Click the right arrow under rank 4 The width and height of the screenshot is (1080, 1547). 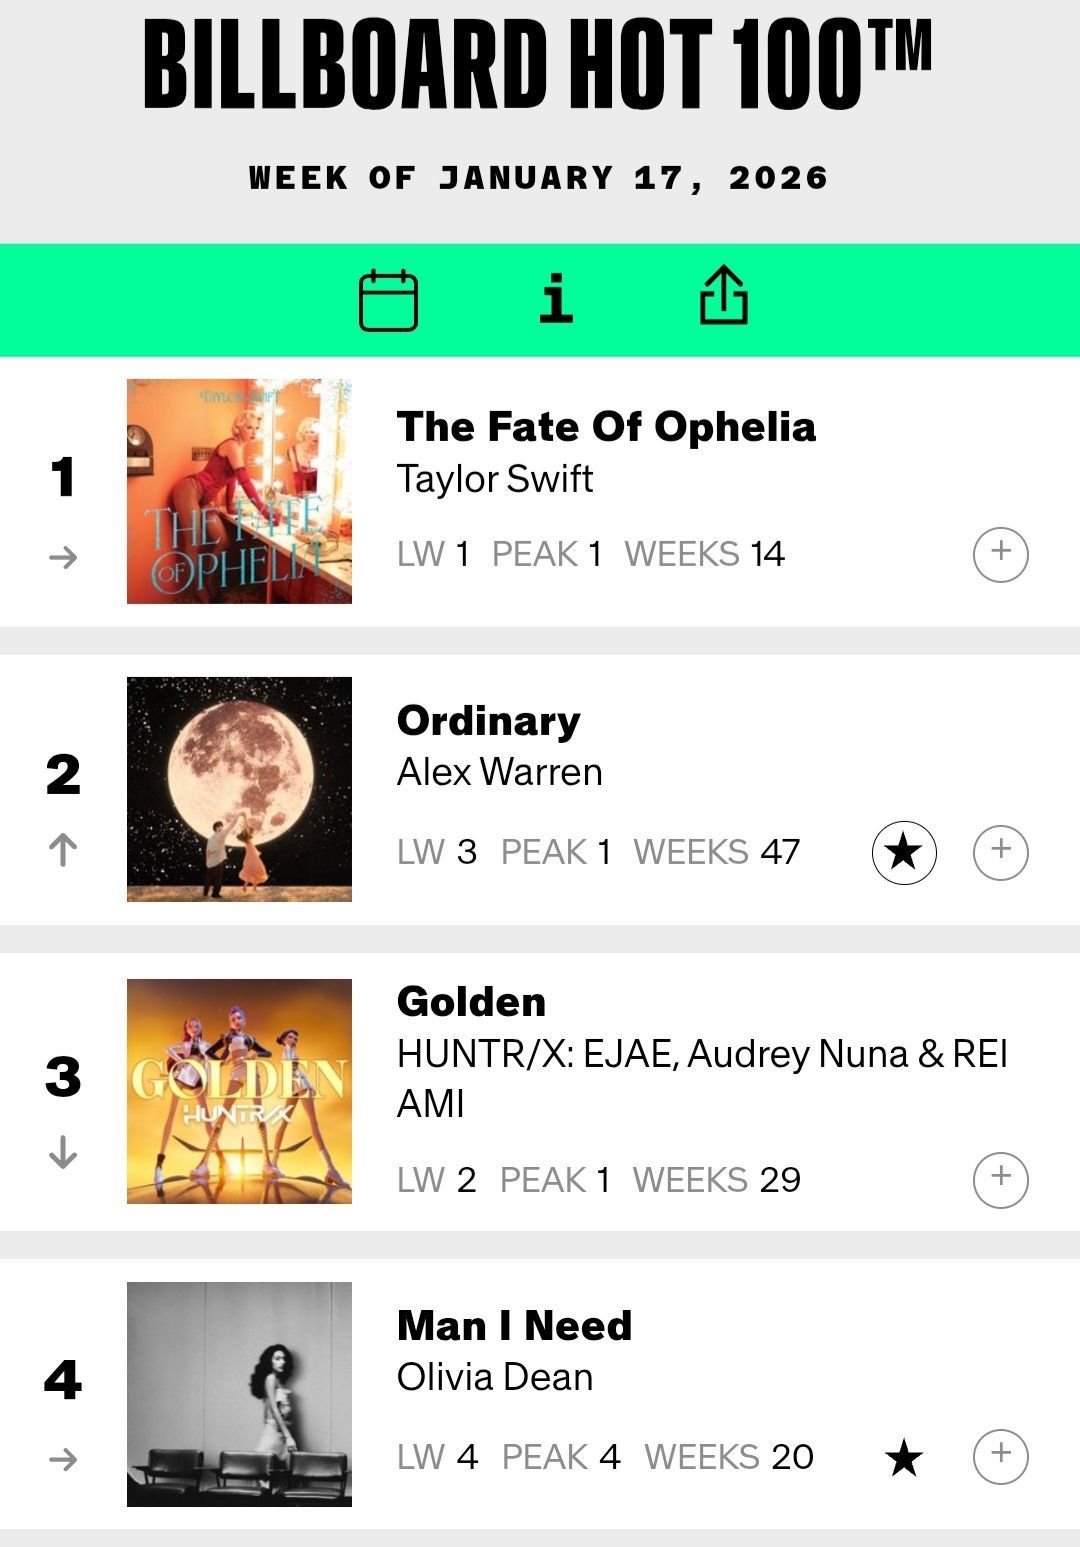point(63,1460)
